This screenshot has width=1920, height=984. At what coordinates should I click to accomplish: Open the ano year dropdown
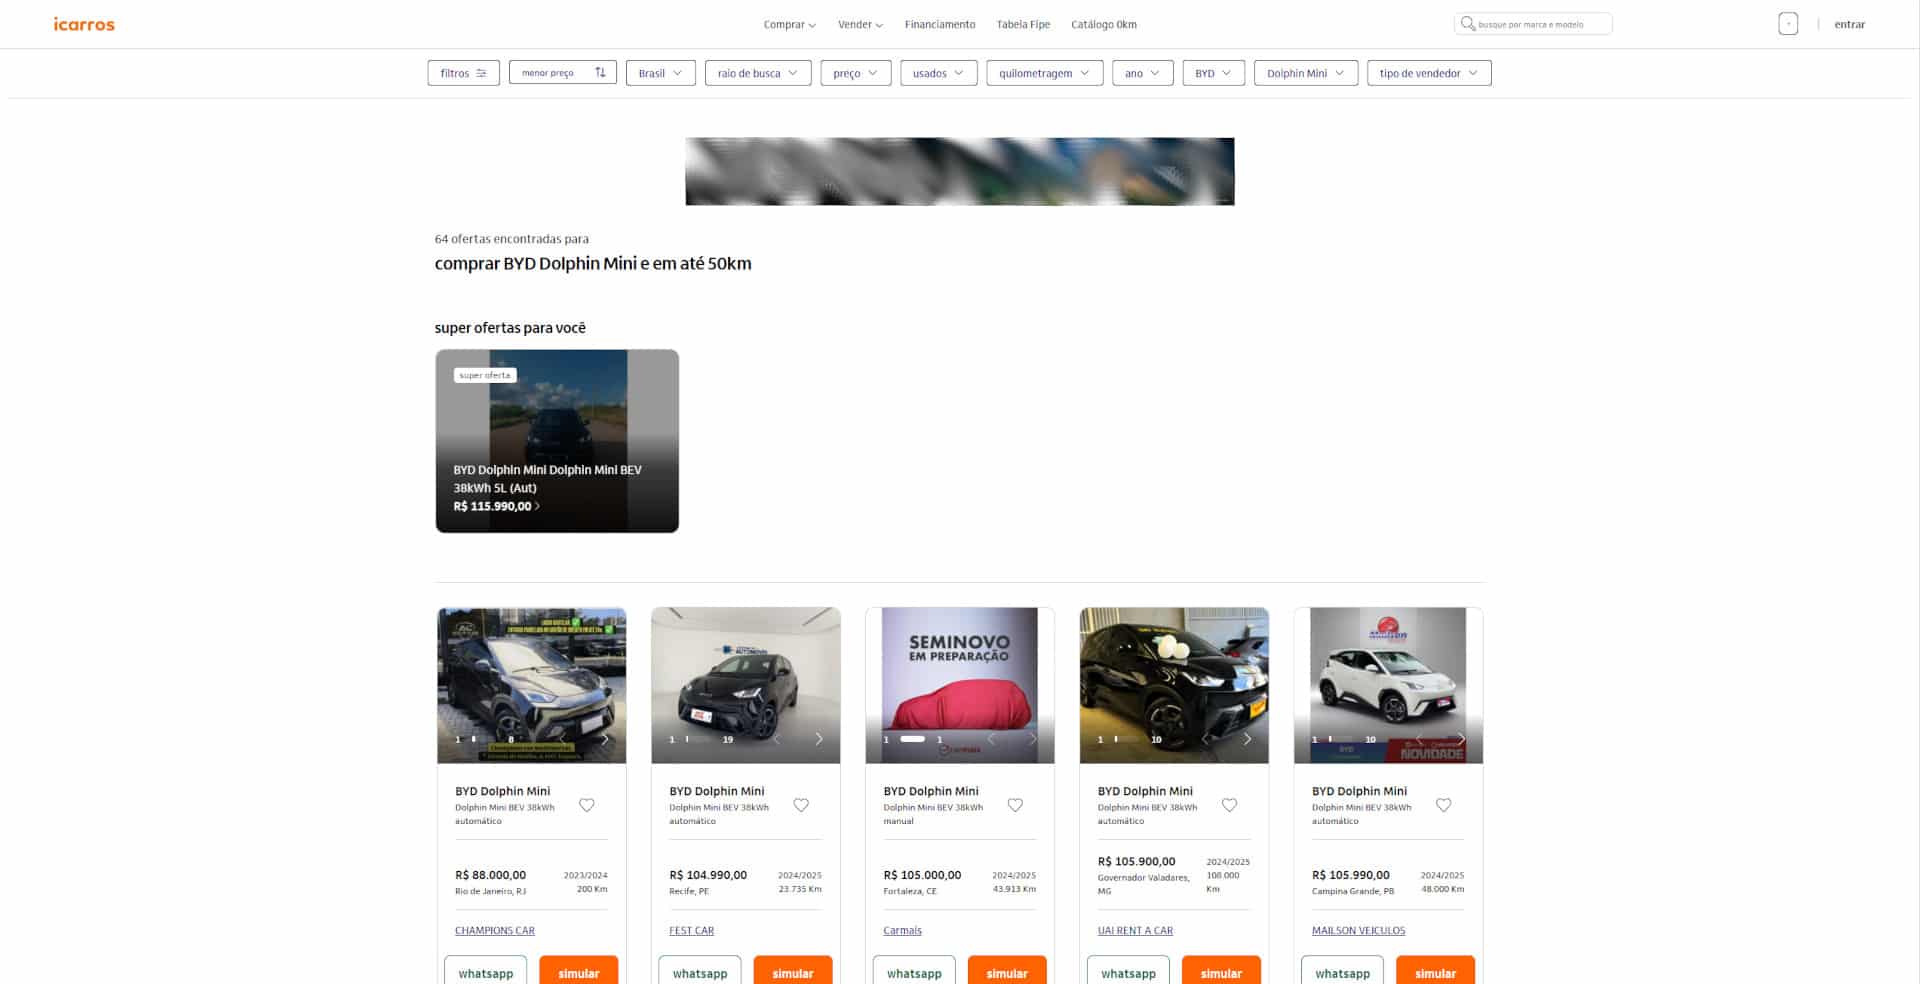[1142, 73]
